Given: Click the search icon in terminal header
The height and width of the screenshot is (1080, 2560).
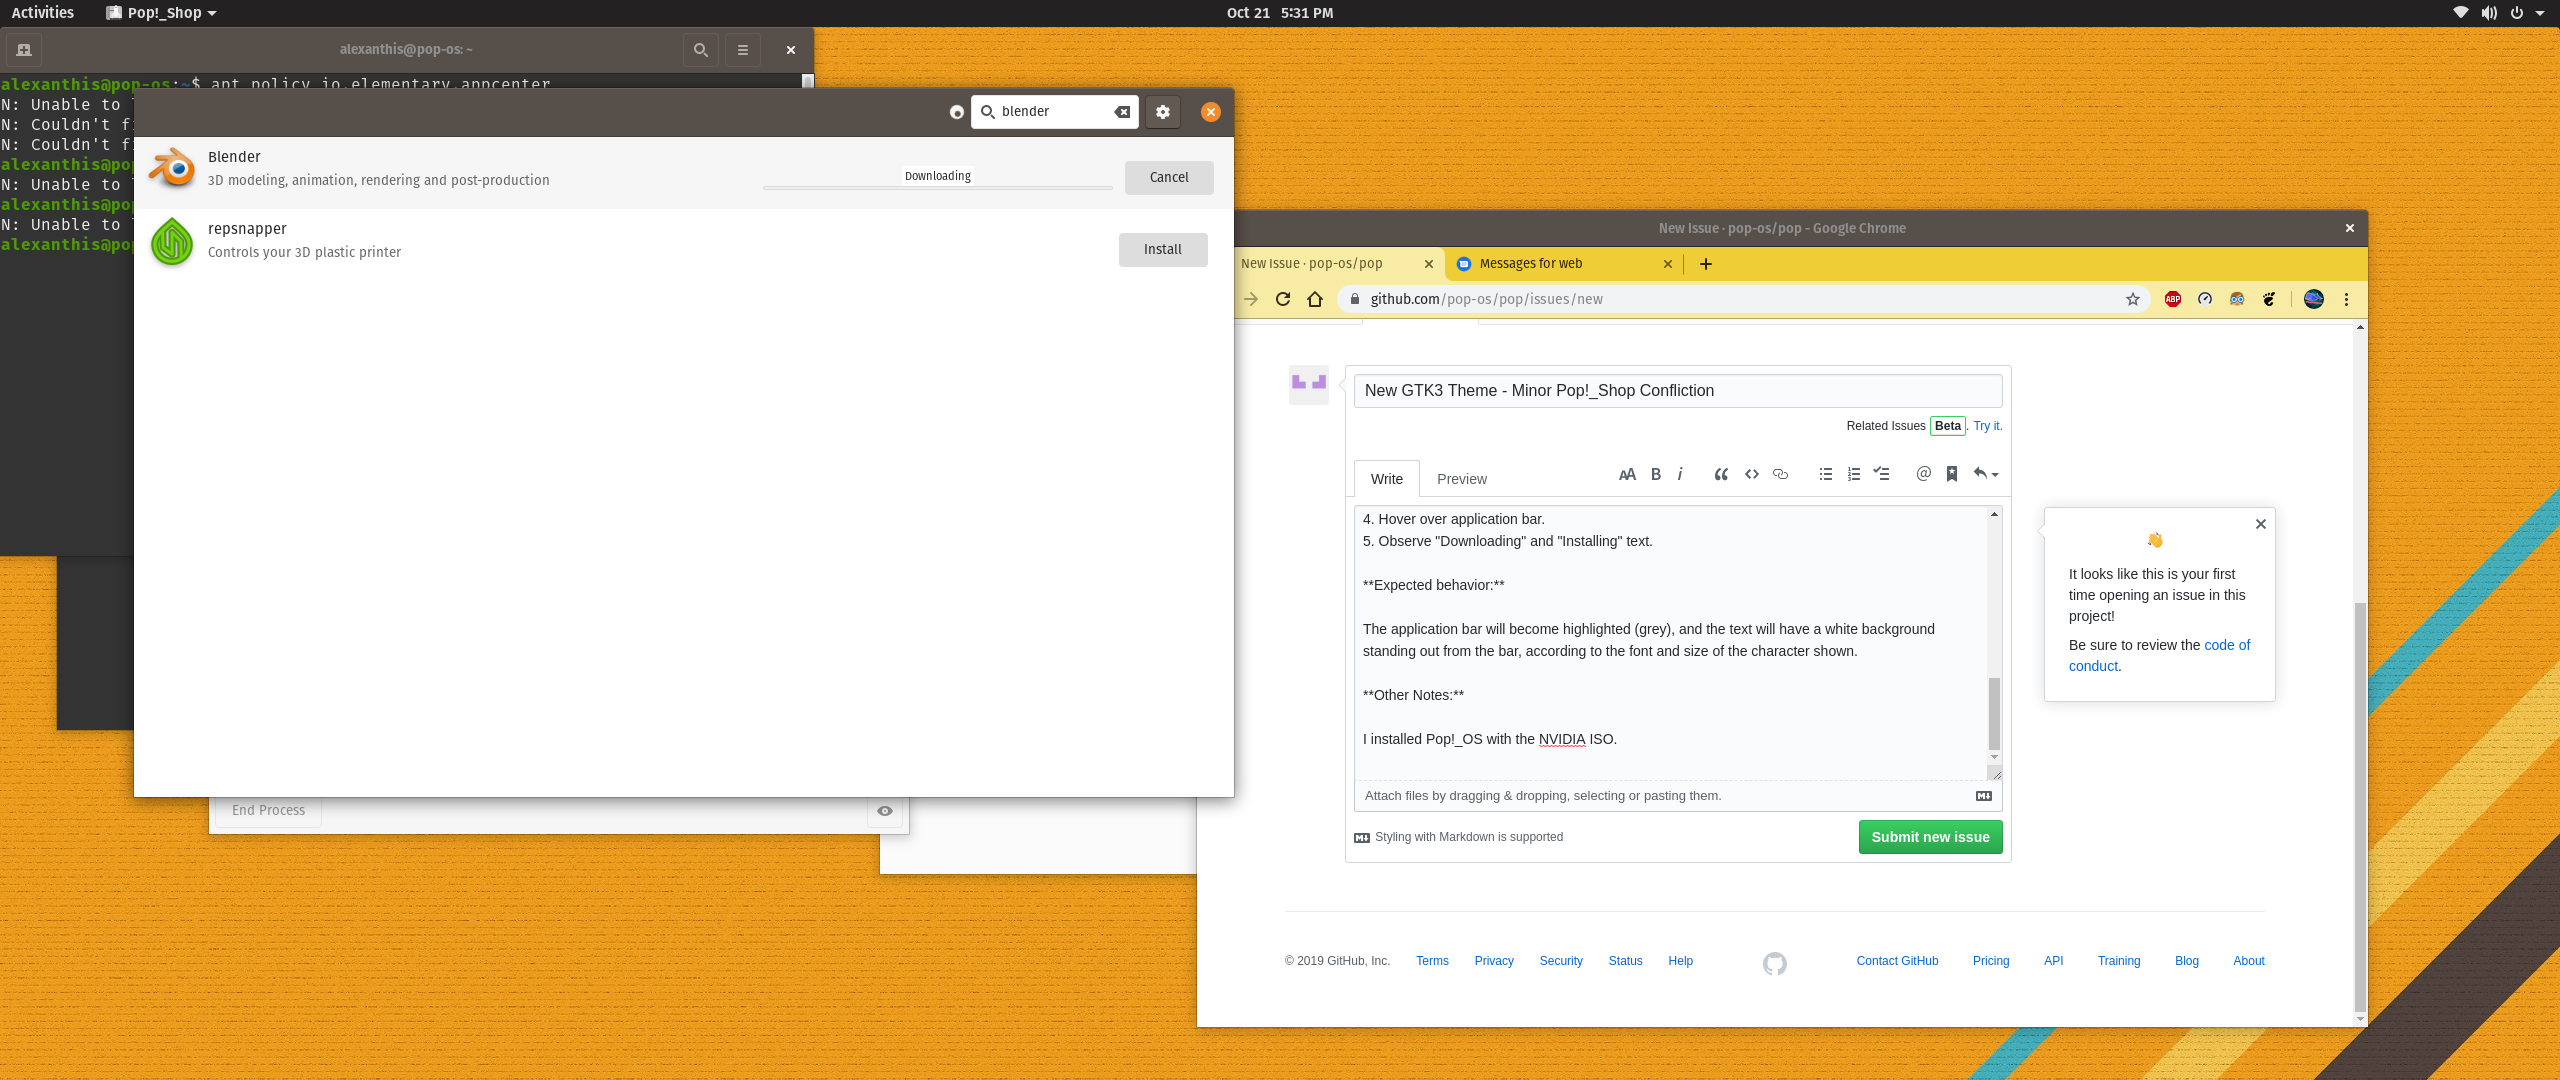Looking at the screenshot, I should tap(701, 50).
